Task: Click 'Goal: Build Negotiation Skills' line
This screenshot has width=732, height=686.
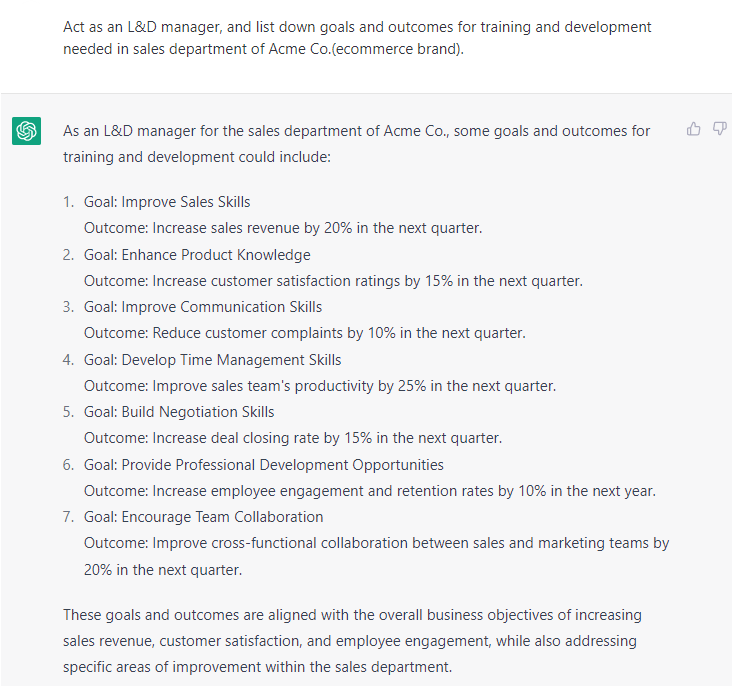Action: pos(179,412)
